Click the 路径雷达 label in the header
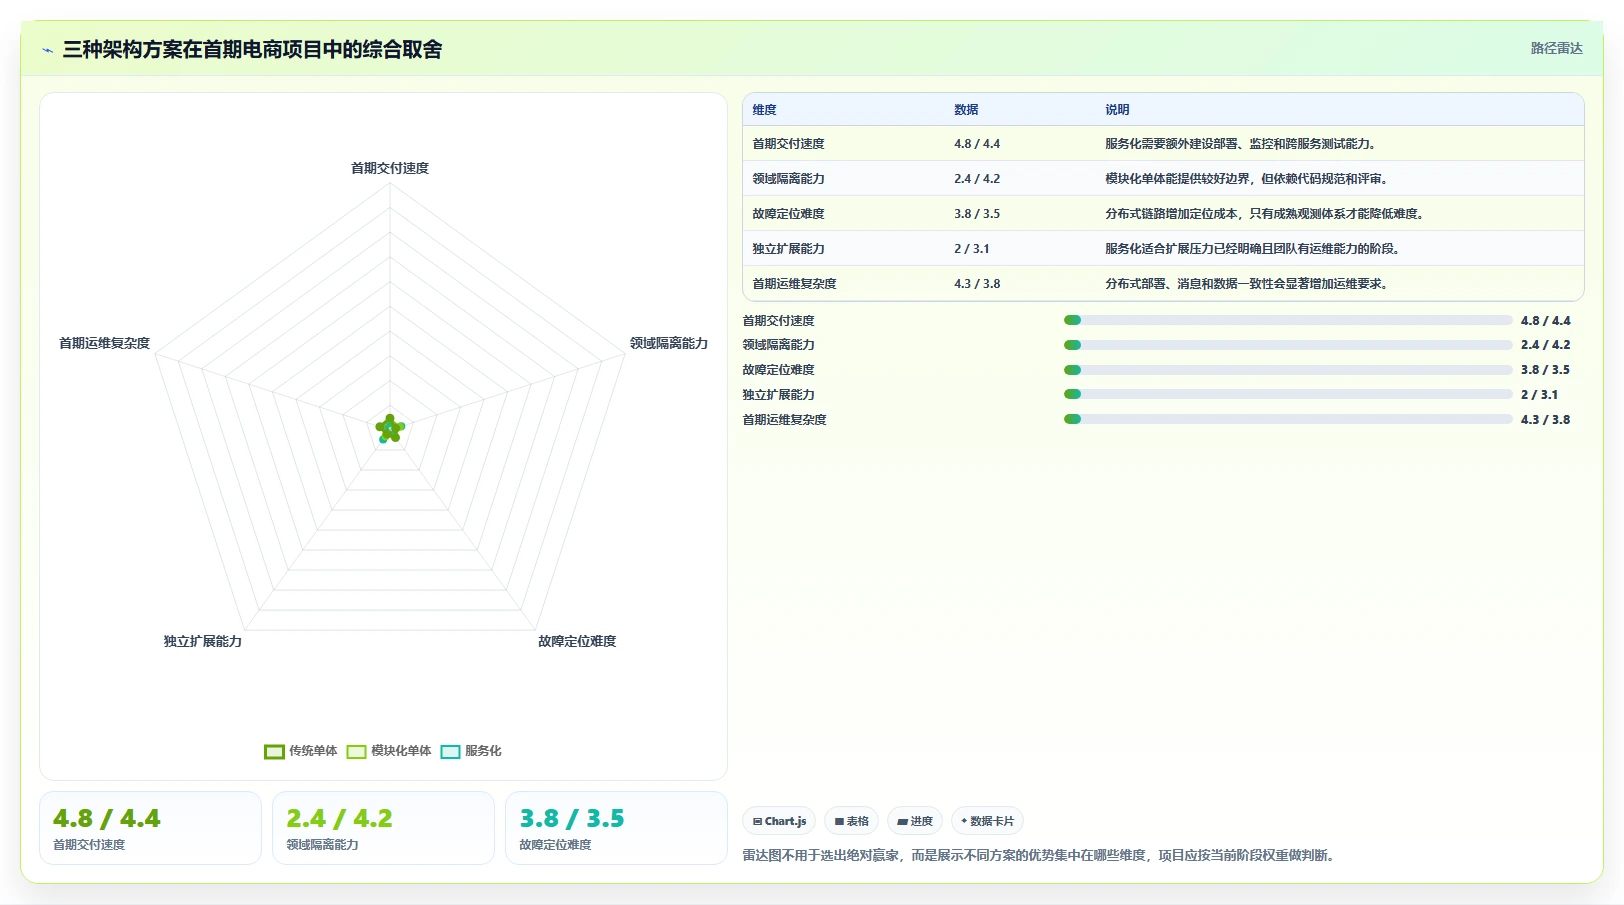The image size is (1624, 905). (1556, 48)
